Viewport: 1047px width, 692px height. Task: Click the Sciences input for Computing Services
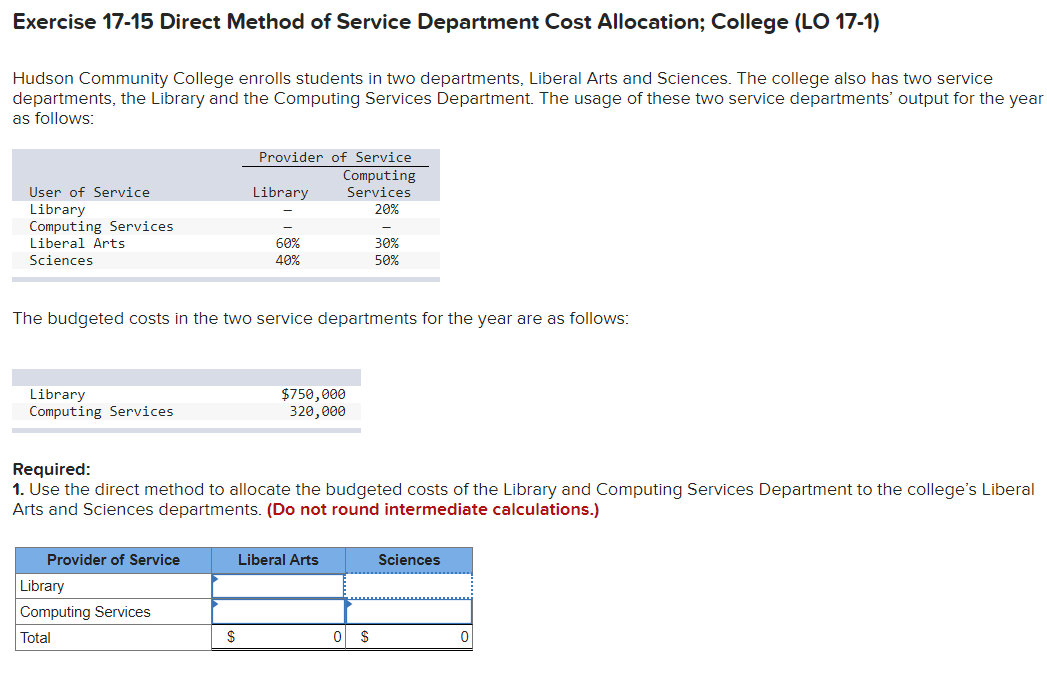tap(410, 611)
